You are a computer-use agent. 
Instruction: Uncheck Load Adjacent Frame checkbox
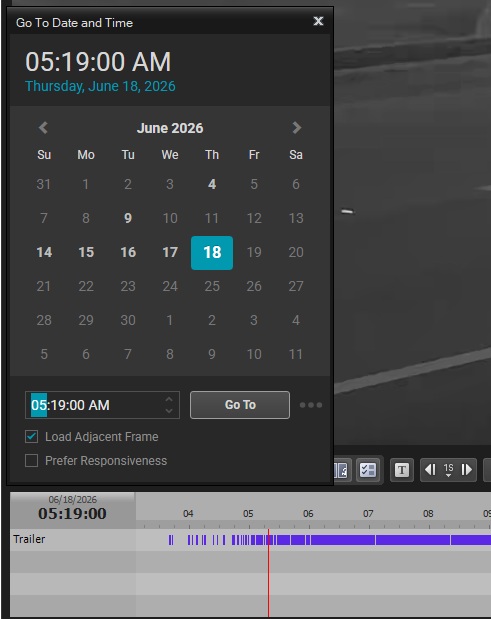click(32, 437)
